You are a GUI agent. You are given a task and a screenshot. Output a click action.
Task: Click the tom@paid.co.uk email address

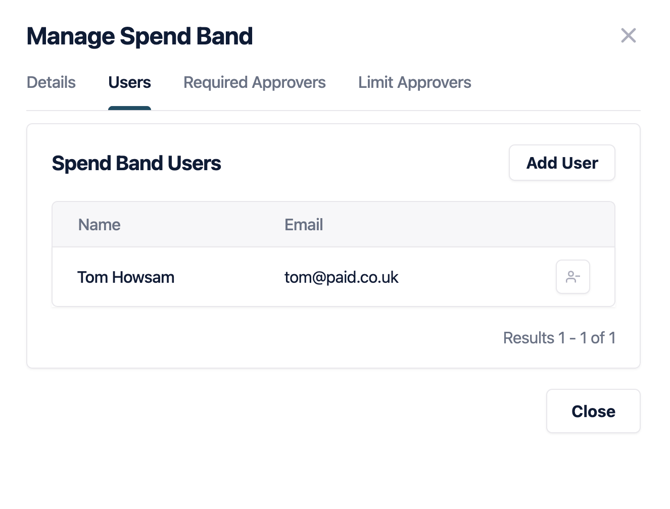tap(341, 277)
